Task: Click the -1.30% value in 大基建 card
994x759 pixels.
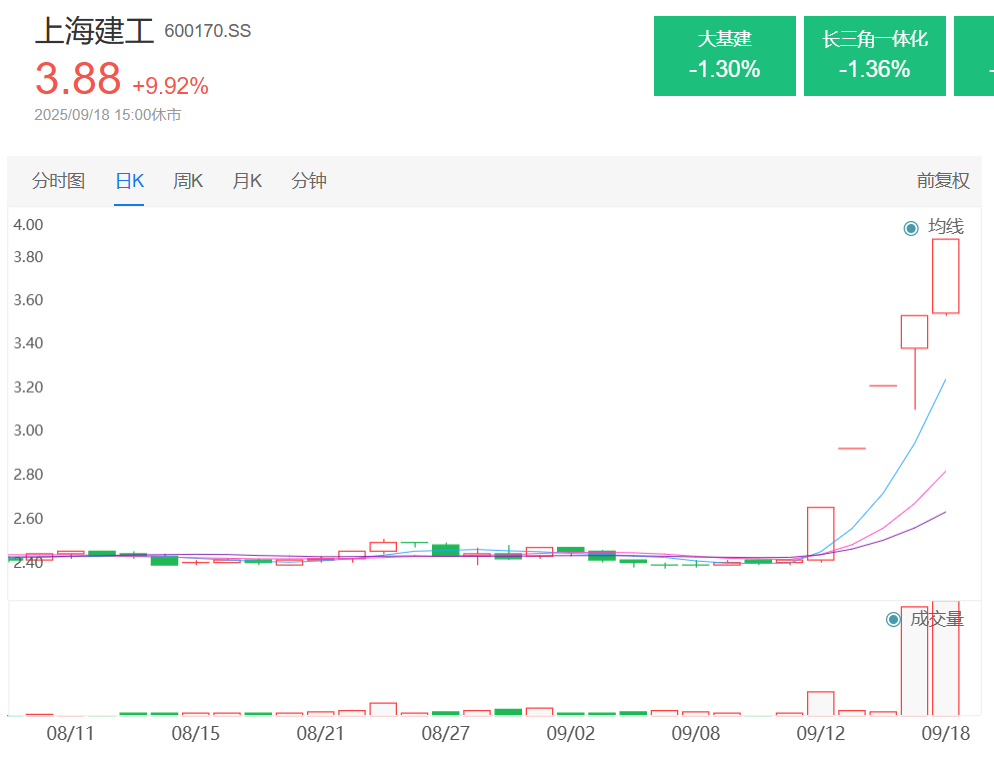Action: tap(725, 68)
